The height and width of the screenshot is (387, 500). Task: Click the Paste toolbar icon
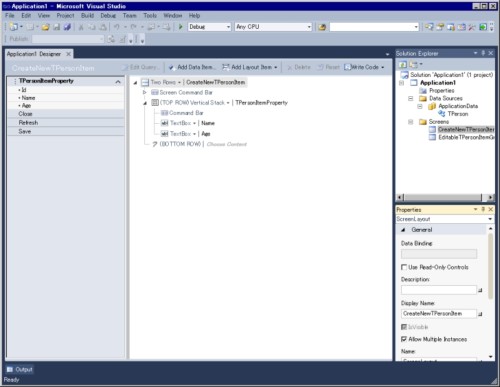[x=103, y=27]
